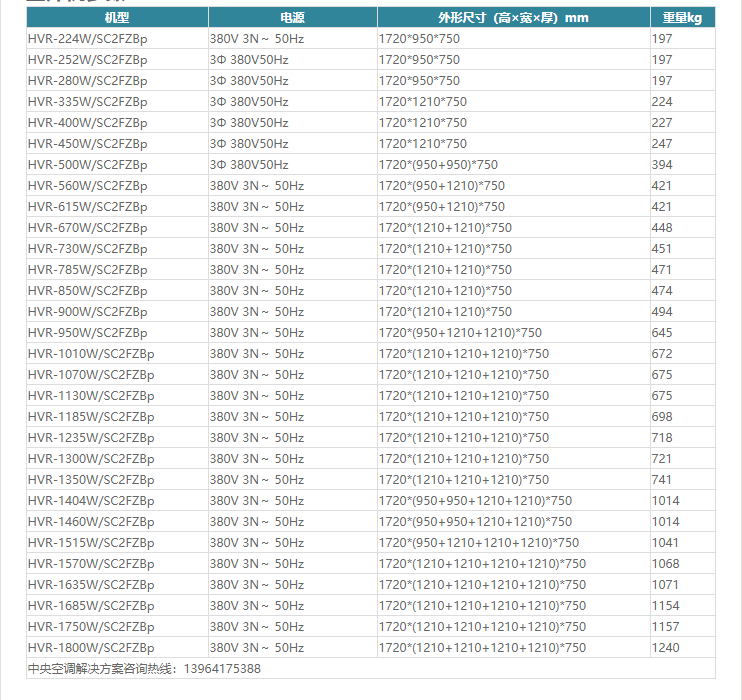The image size is (742, 700).
Task: Click weight value 741
Action: pyautogui.click(x=662, y=479)
